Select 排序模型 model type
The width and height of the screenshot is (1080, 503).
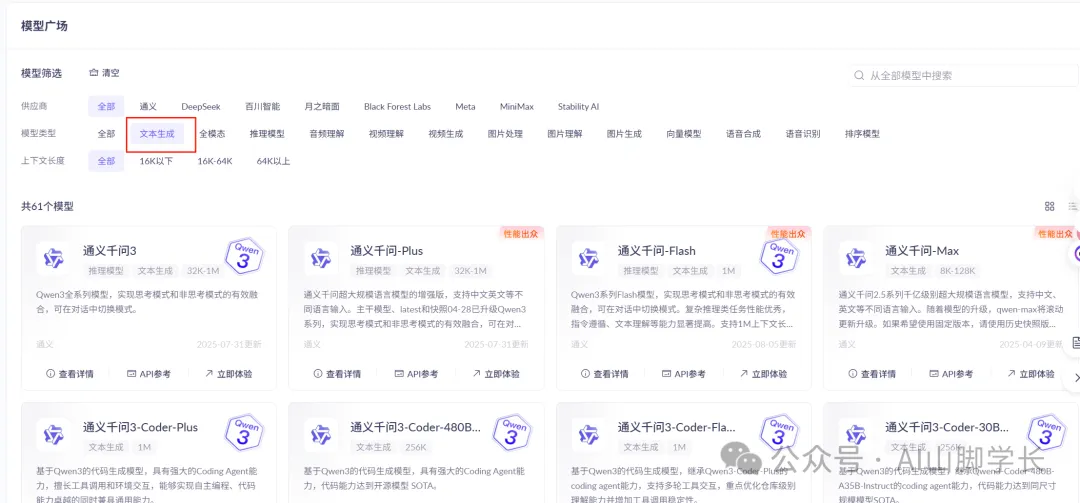point(862,134)
